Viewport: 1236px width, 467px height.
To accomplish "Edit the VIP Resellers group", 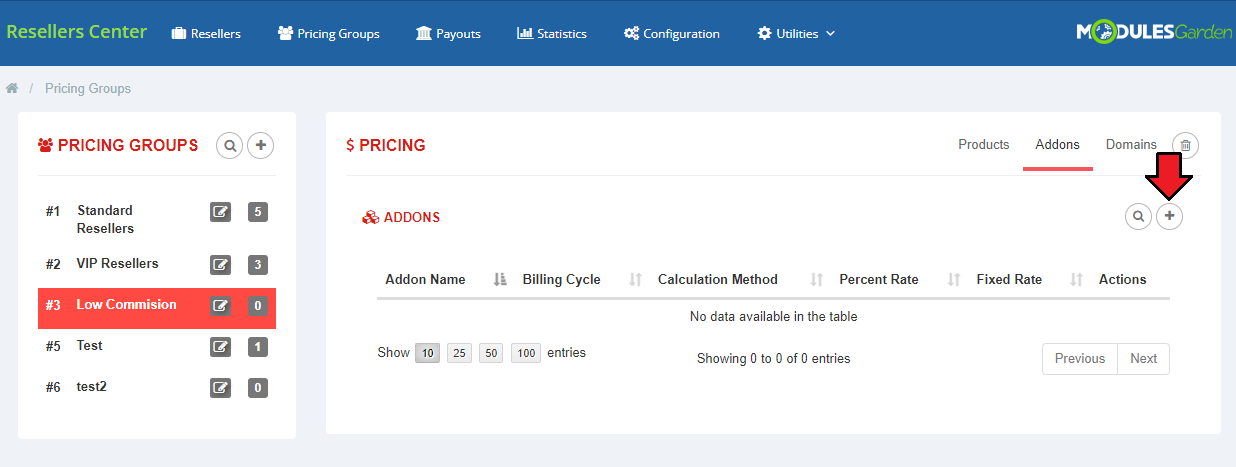I will pos(221,265).
